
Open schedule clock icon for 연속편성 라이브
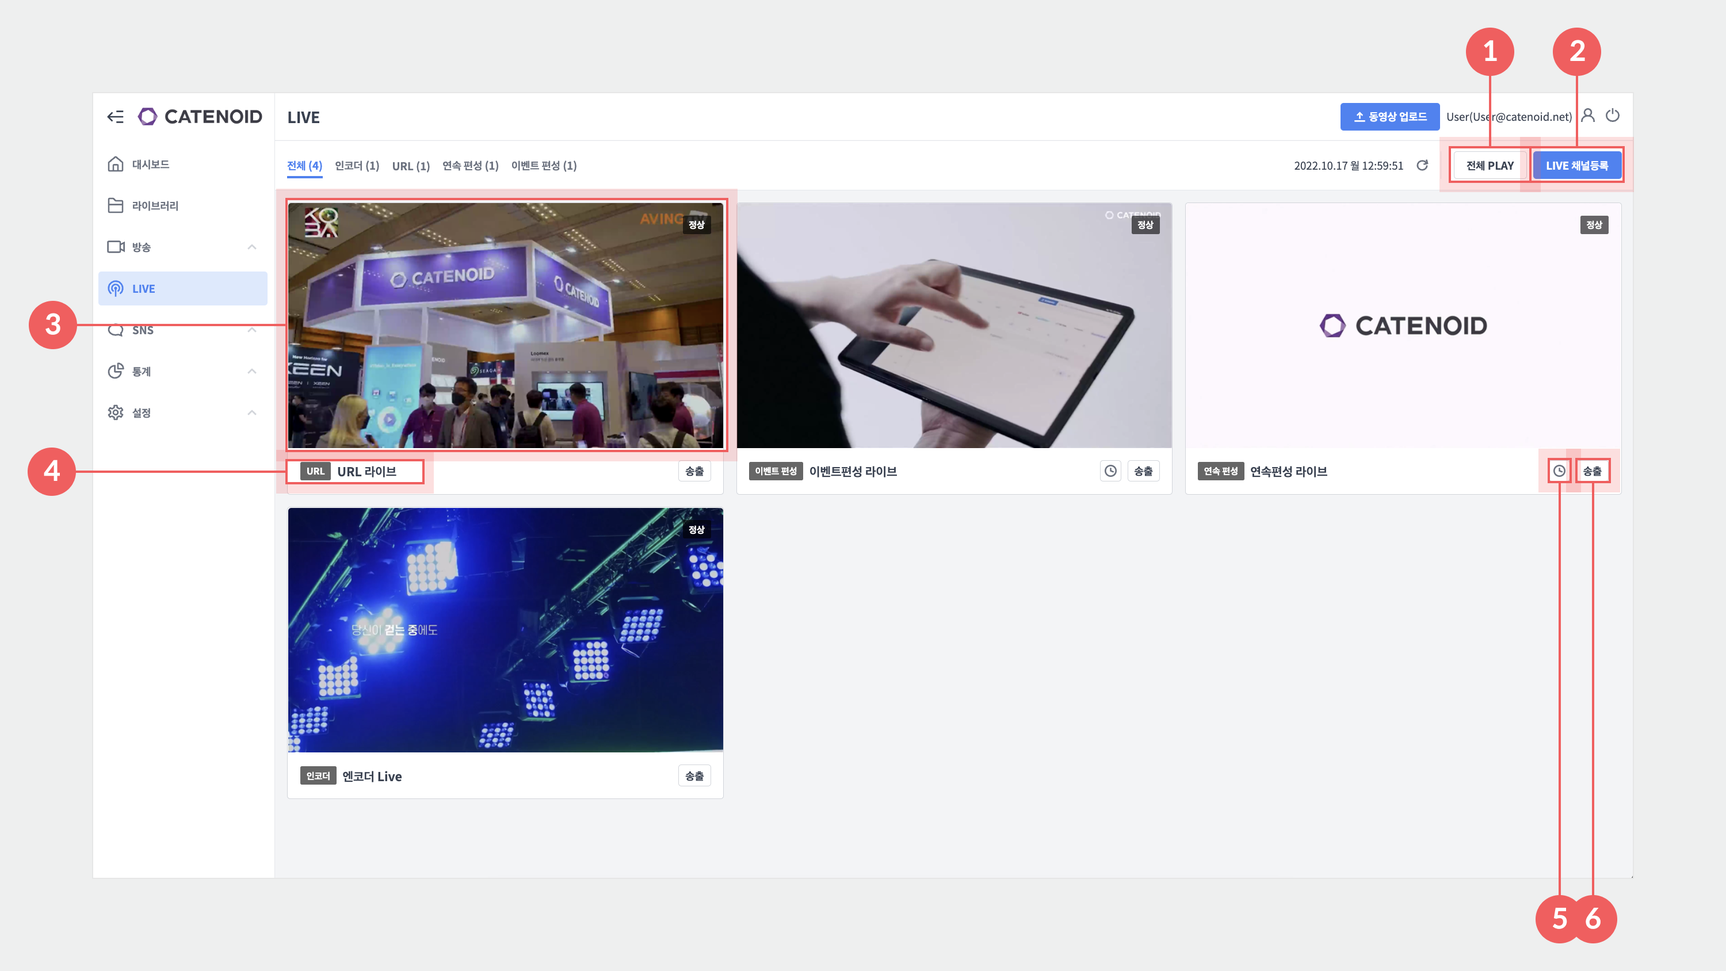tap(1559, 471)
